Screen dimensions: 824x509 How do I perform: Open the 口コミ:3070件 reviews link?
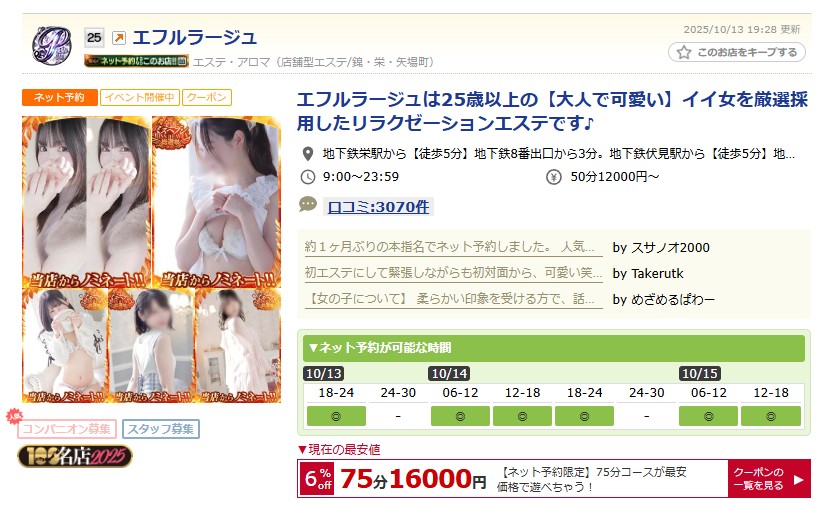tap(378, 206)
